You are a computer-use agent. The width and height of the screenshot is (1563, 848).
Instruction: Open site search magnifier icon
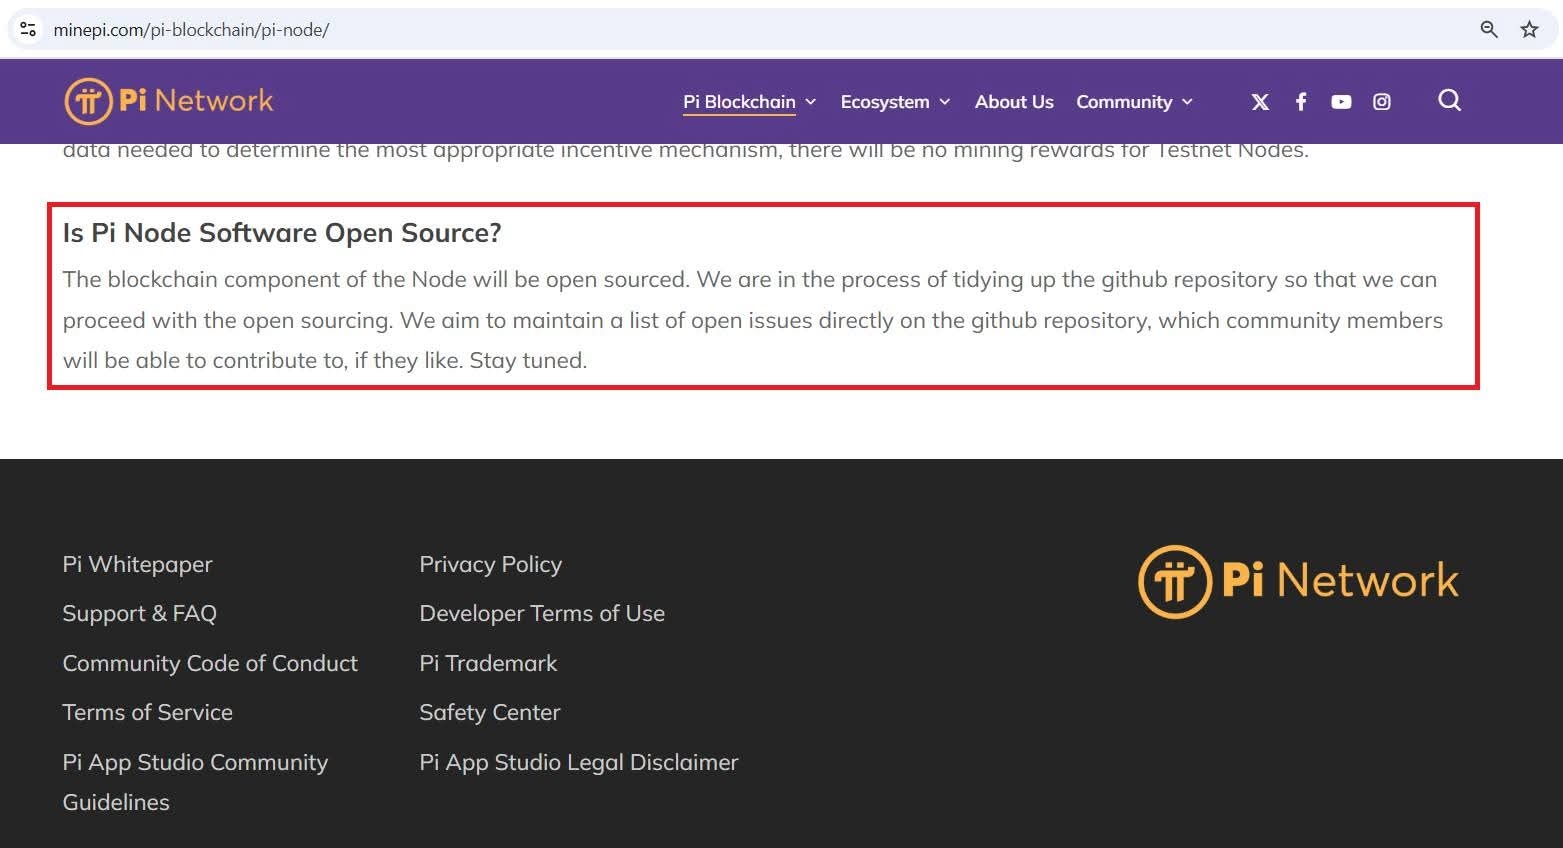[1449, 100]
